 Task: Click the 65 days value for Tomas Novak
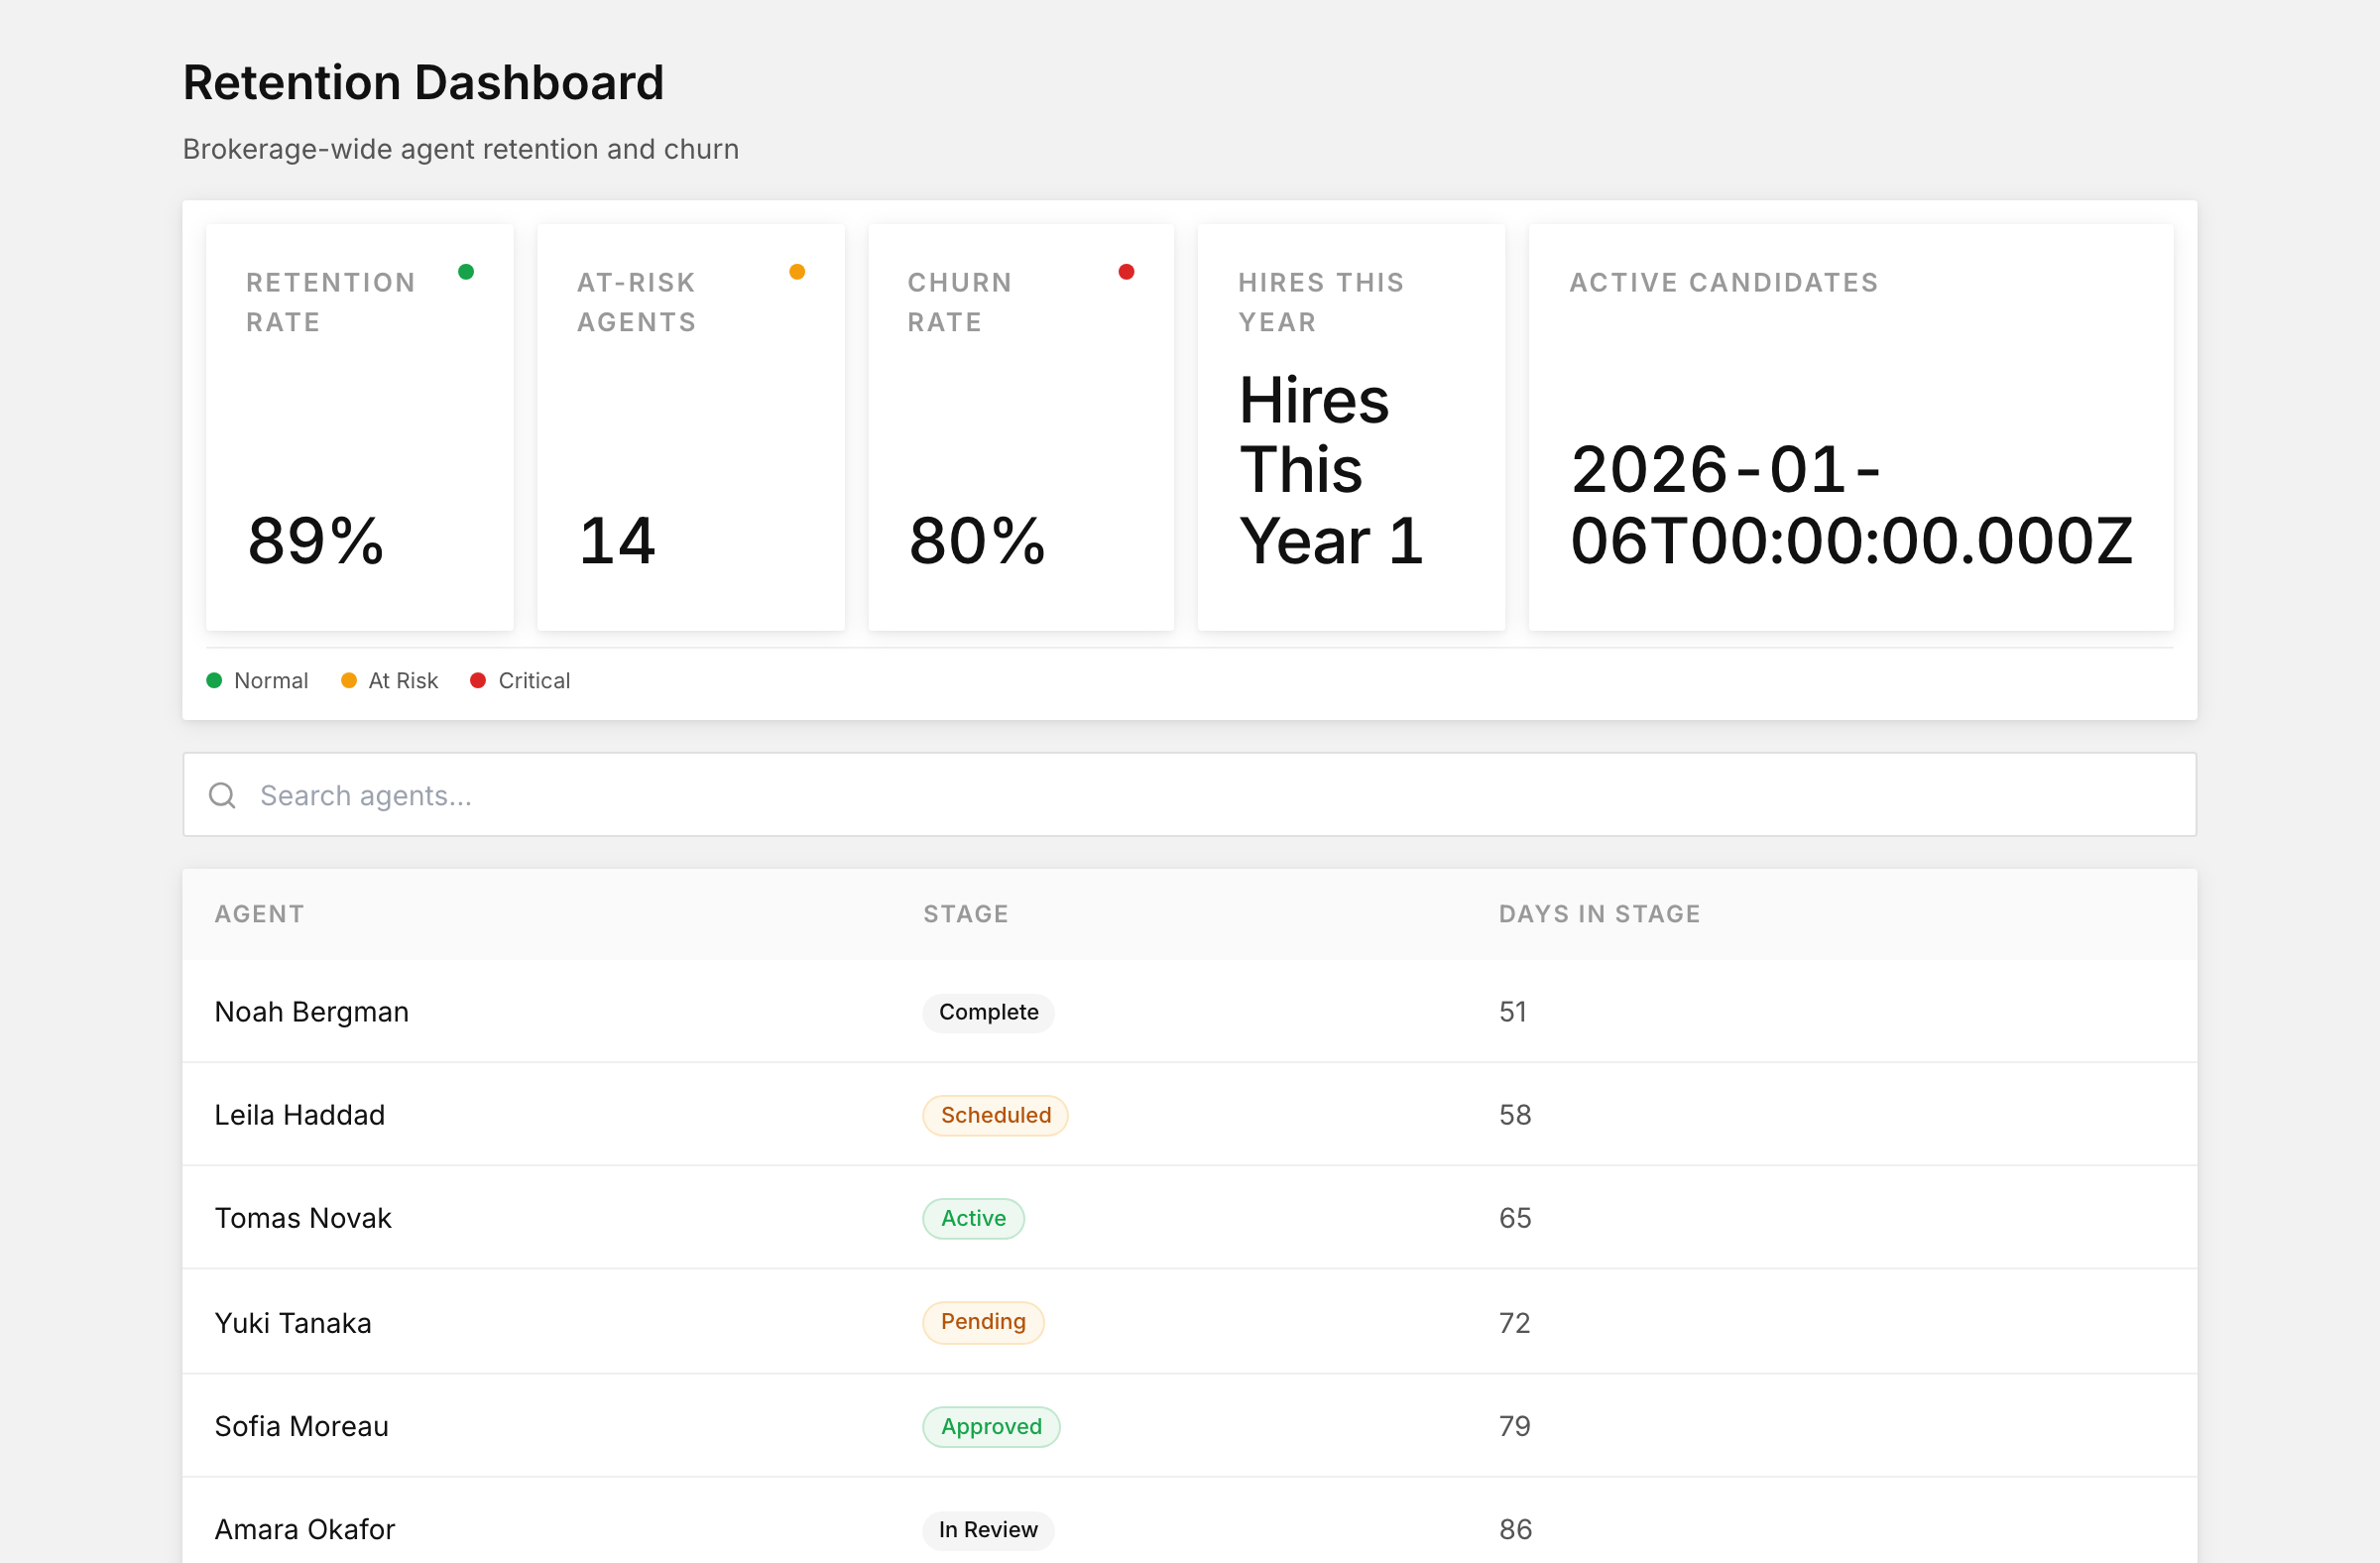click(x=1515, y=1218)
